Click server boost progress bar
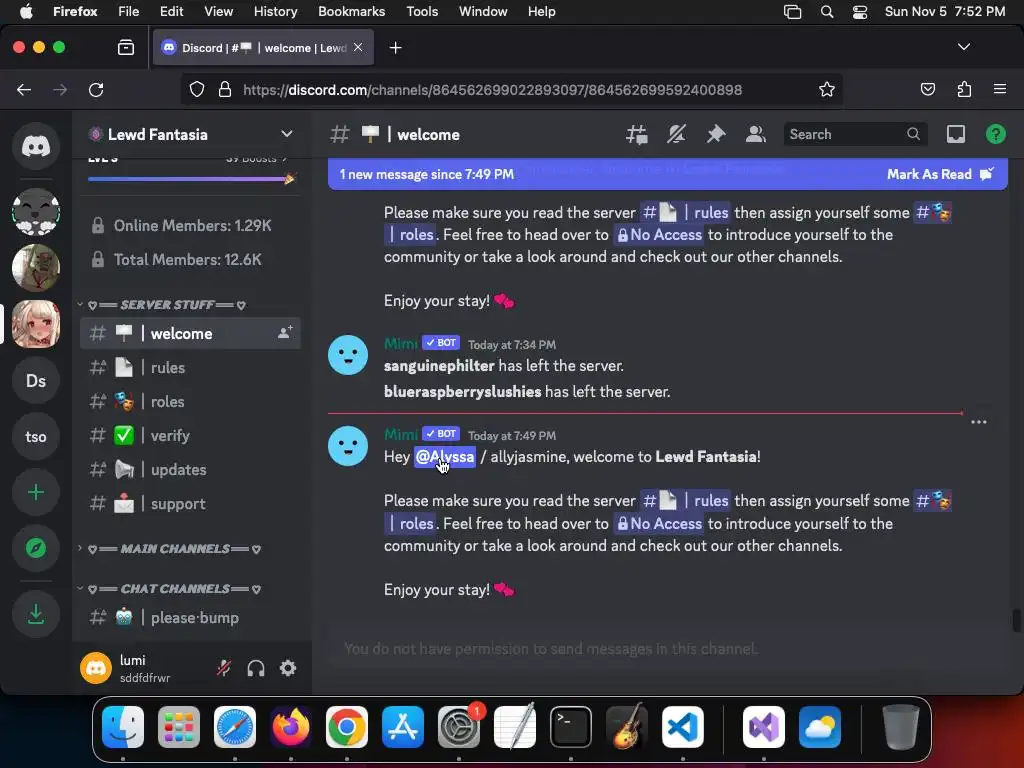The image size is (1024, 768). (191, 178)
